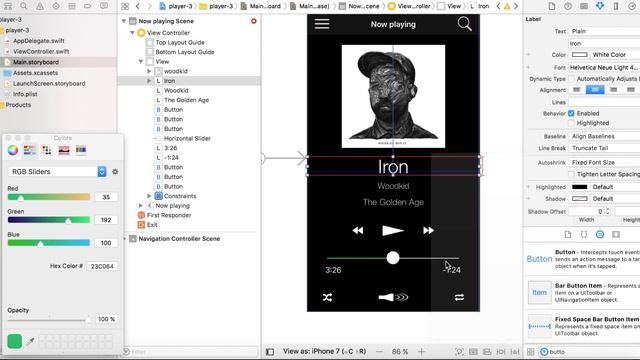Click the Shadow Offset width stepper

(x=608, y=211)
